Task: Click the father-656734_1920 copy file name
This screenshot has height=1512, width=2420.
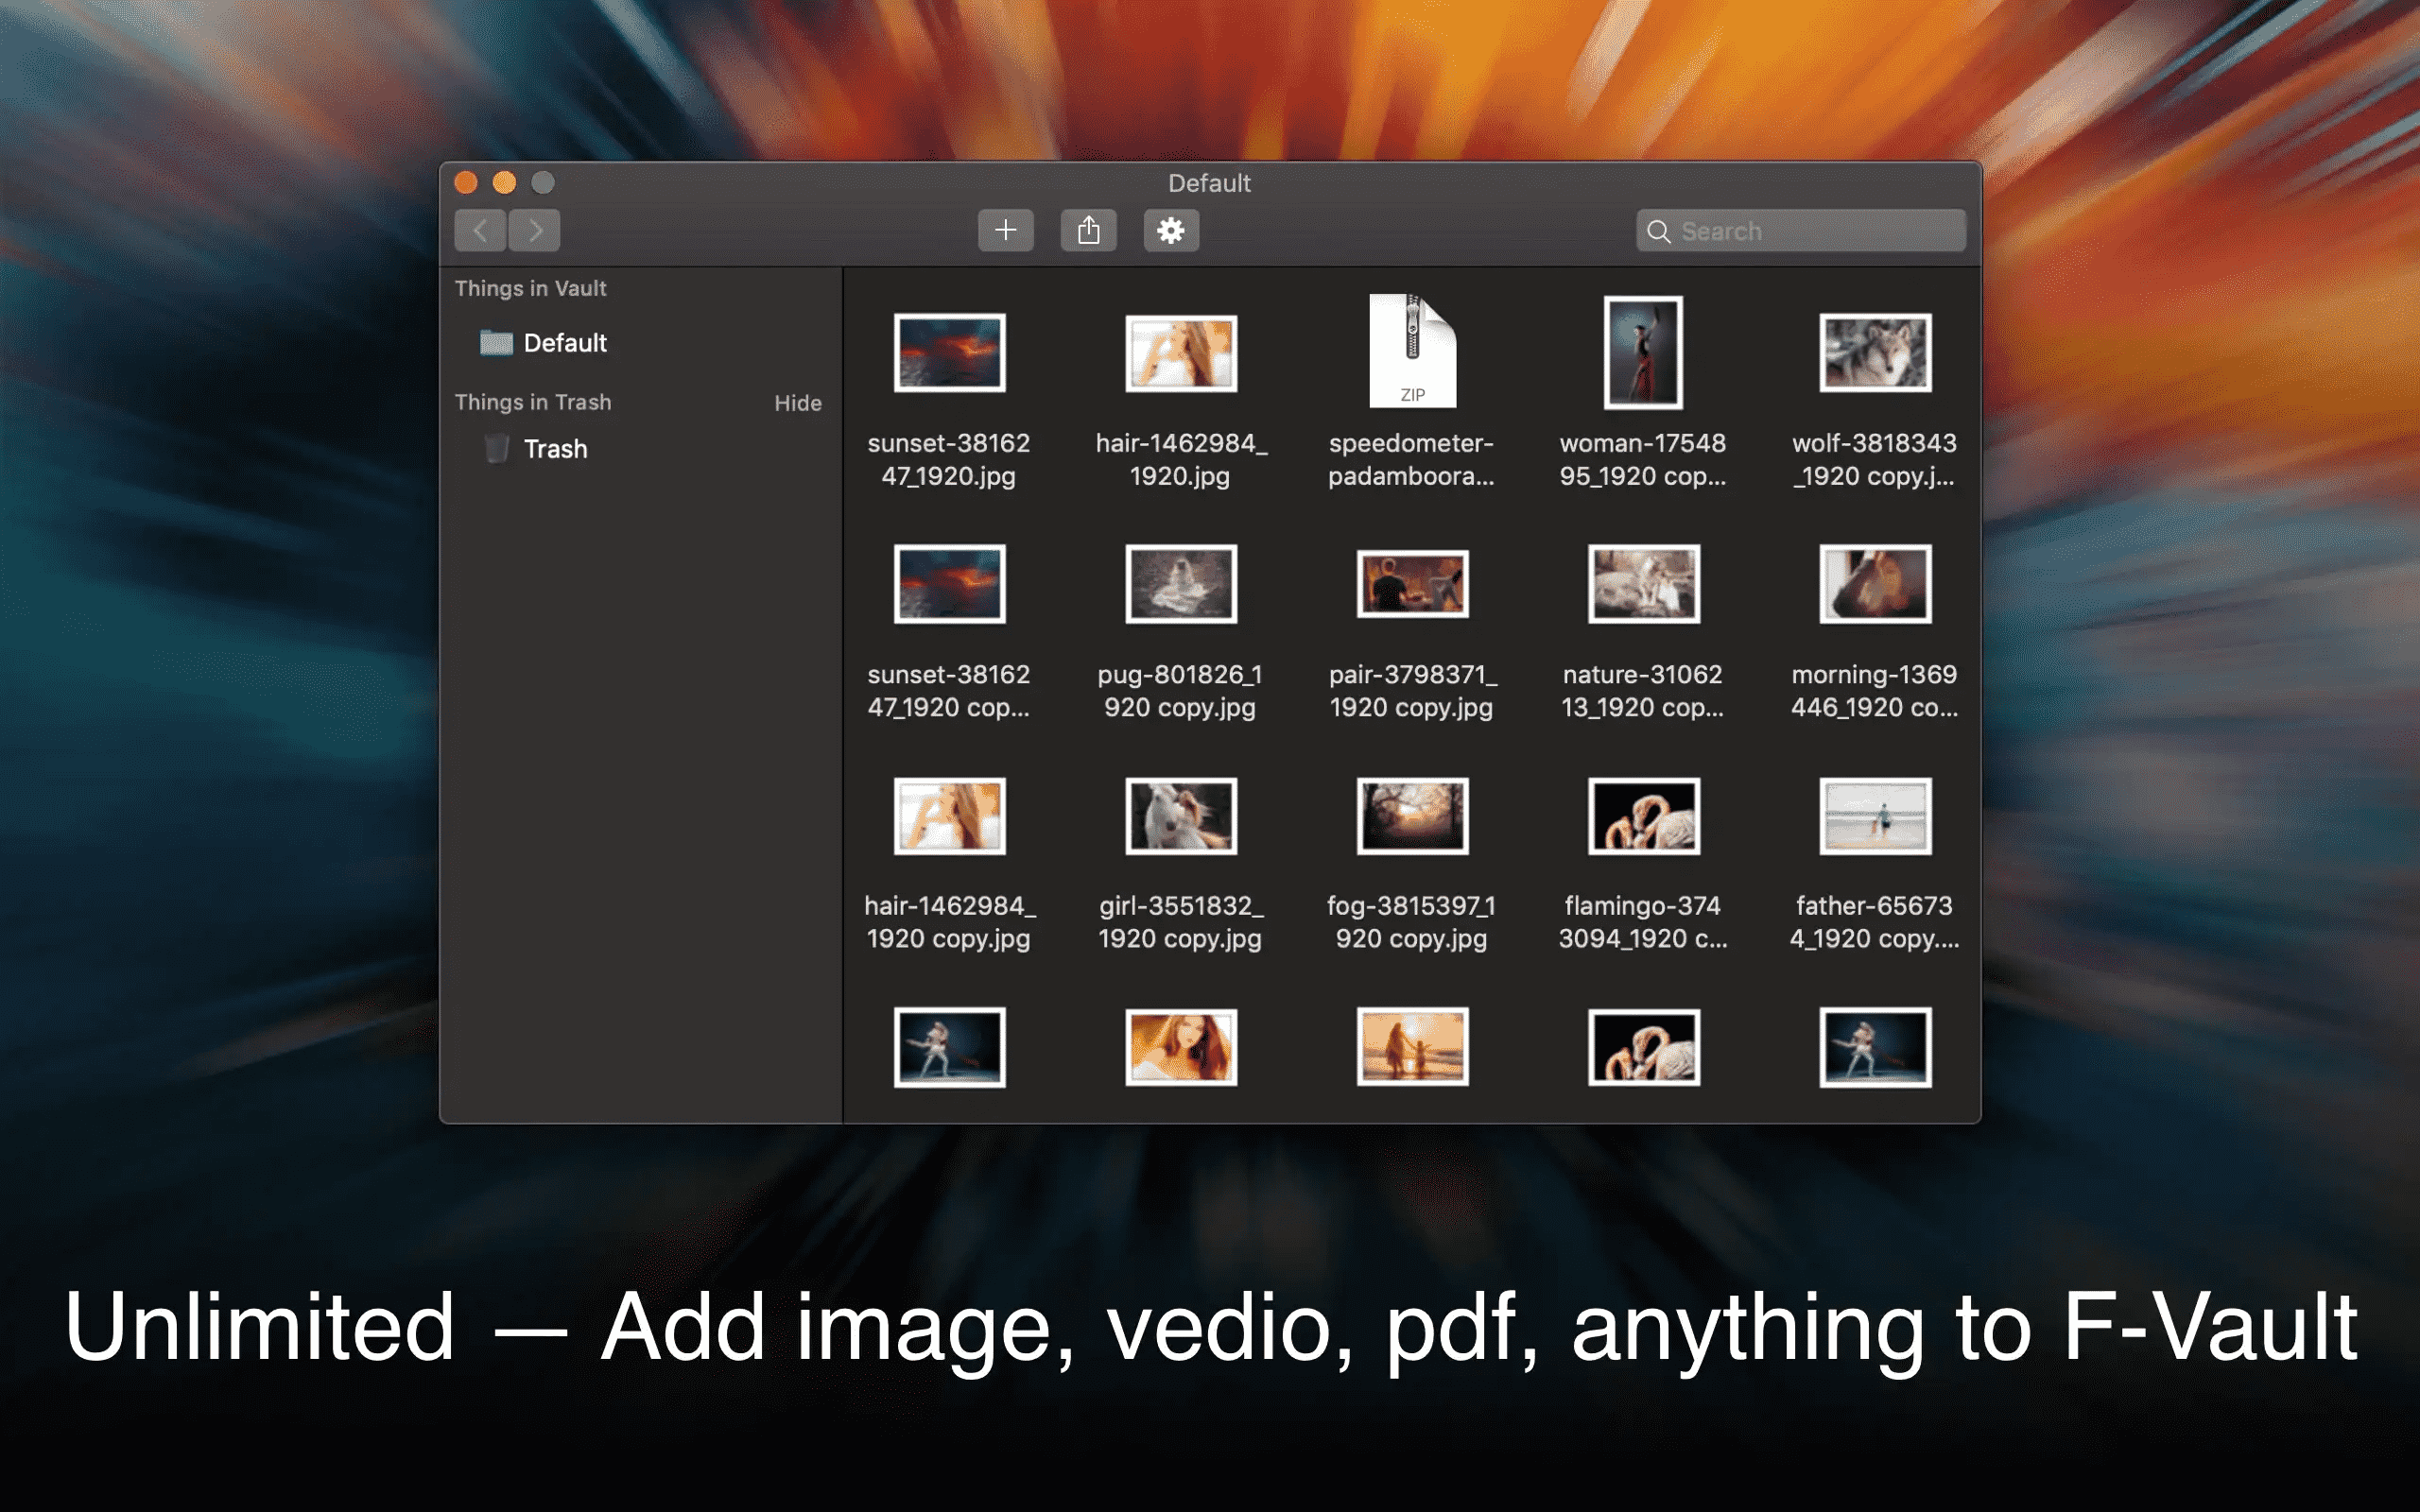Action: click(1874, 922)
